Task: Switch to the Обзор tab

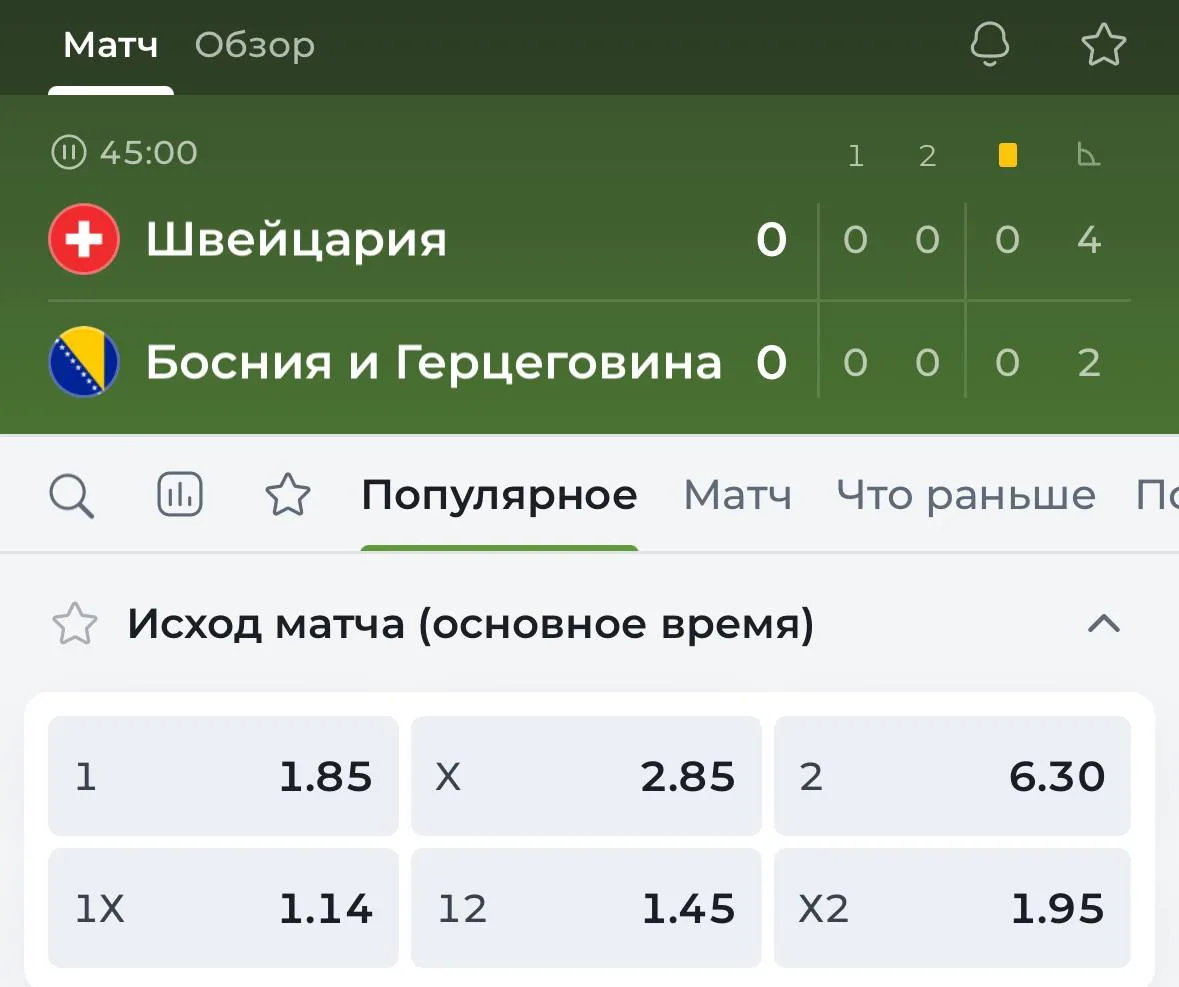Action: click(x=255, y=45)
